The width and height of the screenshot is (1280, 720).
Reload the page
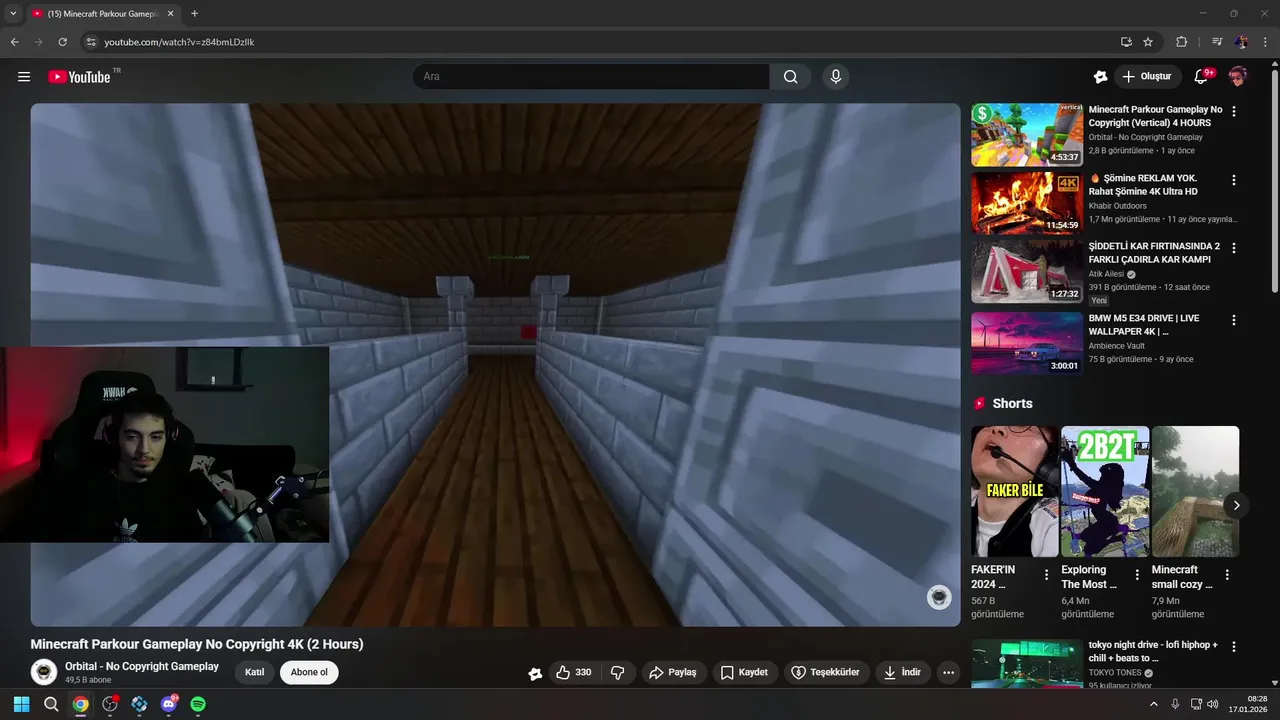62,42
